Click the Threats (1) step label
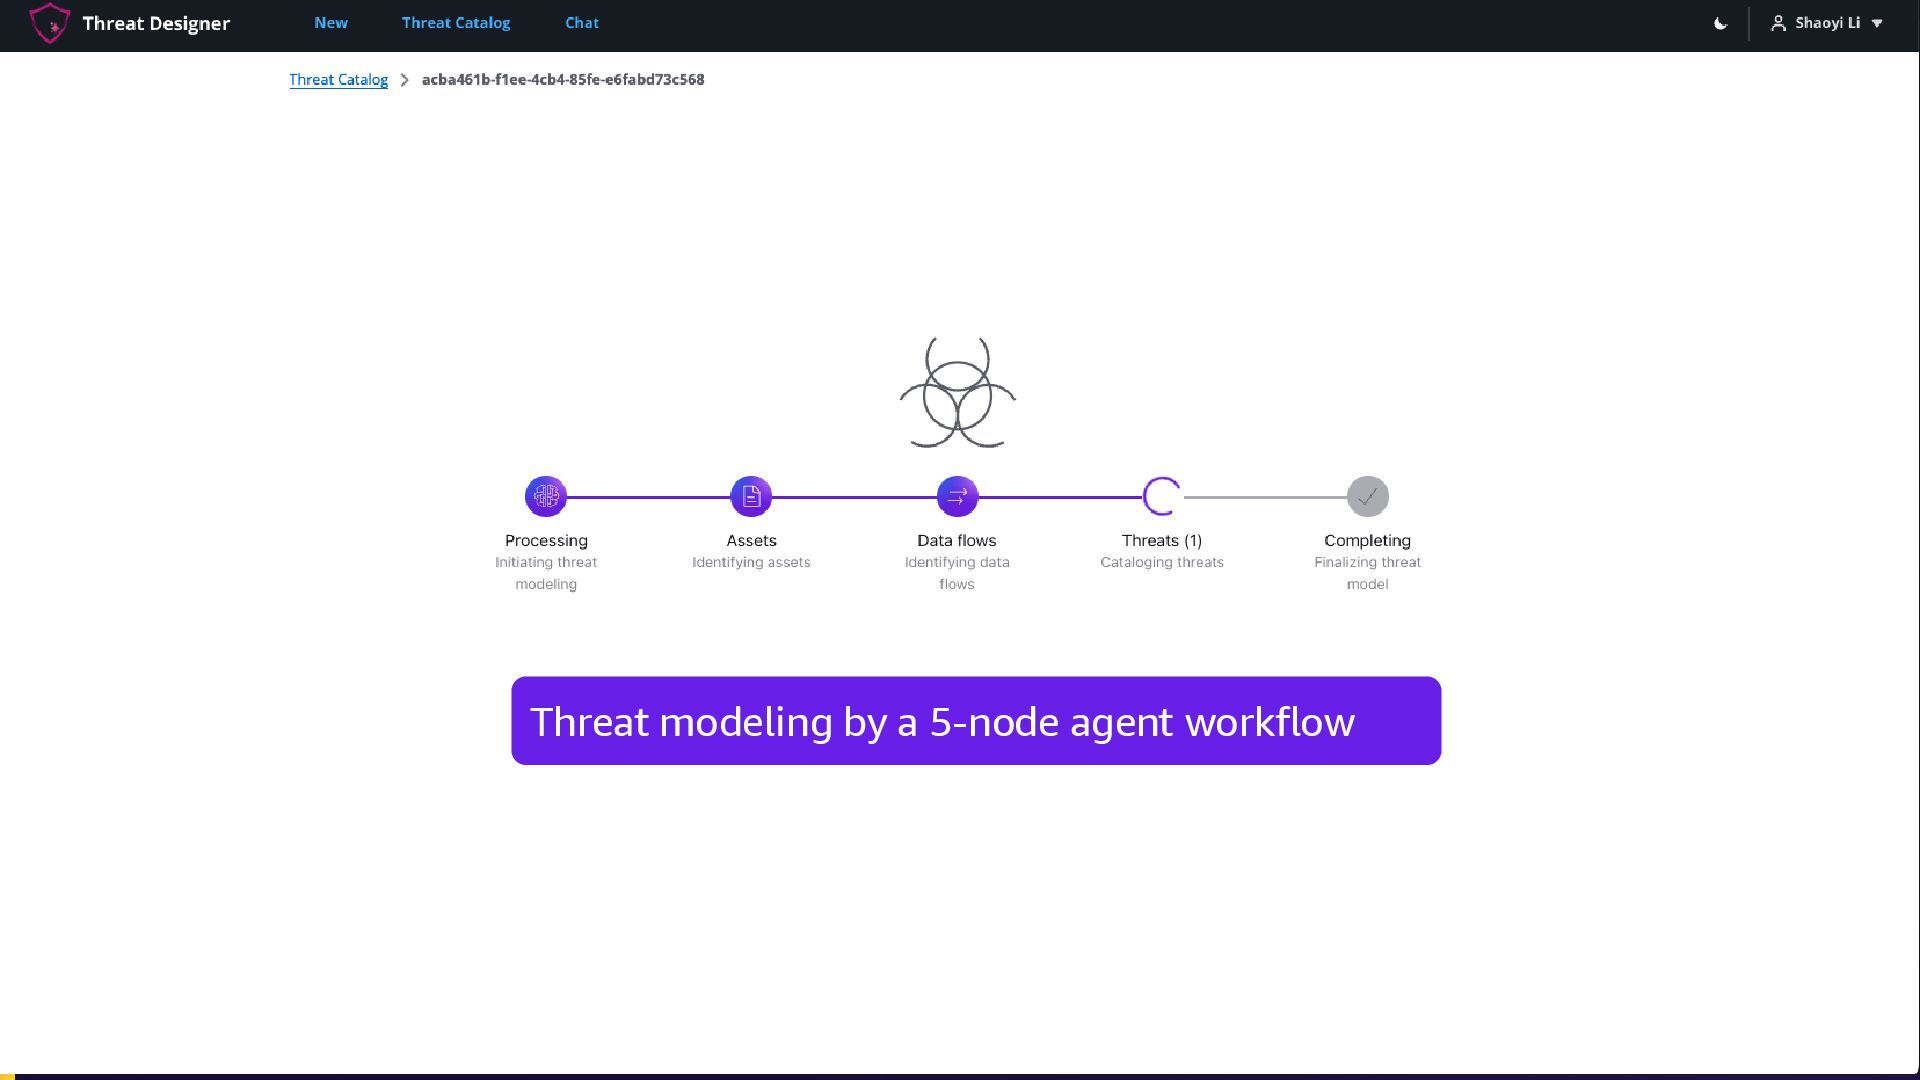This screenshot has width=1920, height=1080. [1162, 540]
